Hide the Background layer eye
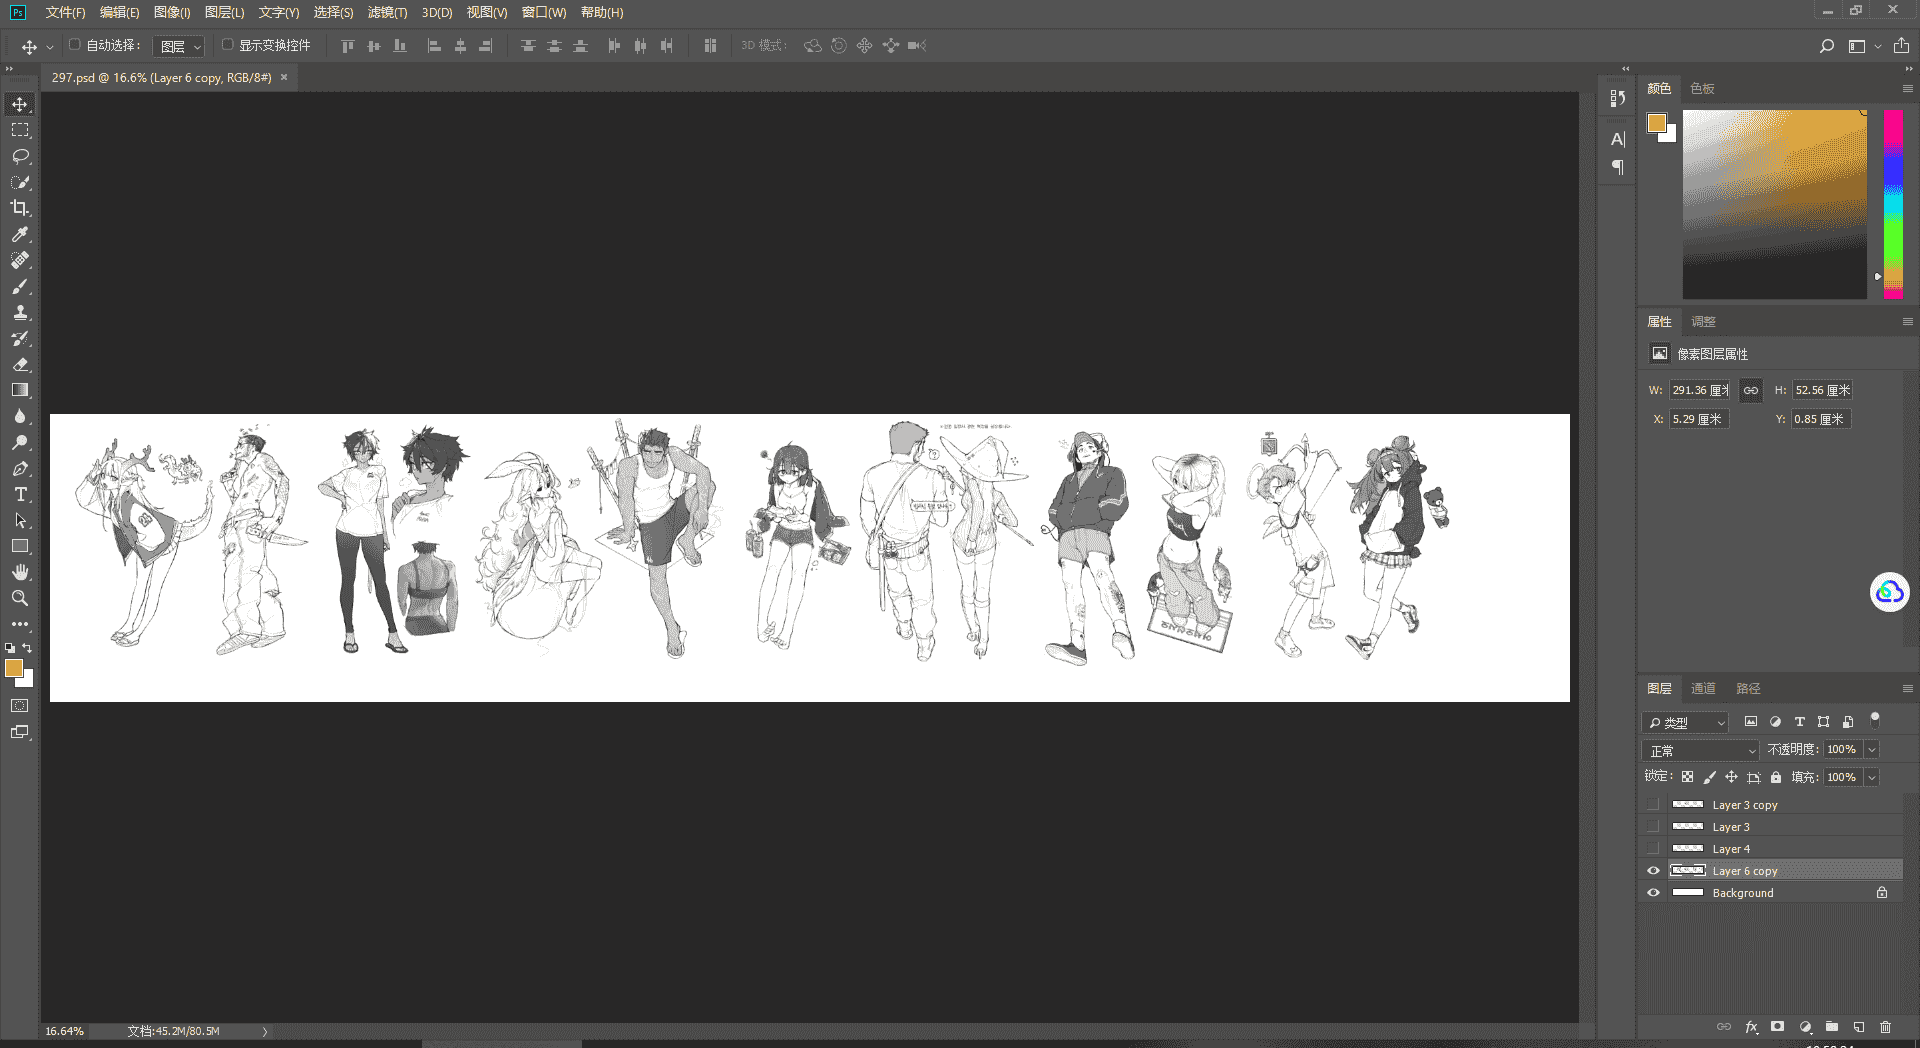Viewport: 1920px width, 1048px height. [1653, 893]
